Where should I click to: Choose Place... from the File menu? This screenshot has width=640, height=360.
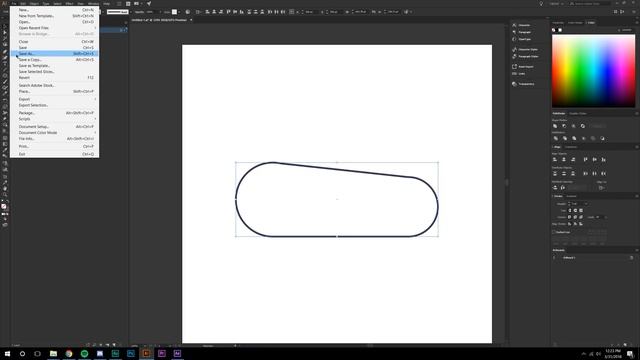coord(54,91)
